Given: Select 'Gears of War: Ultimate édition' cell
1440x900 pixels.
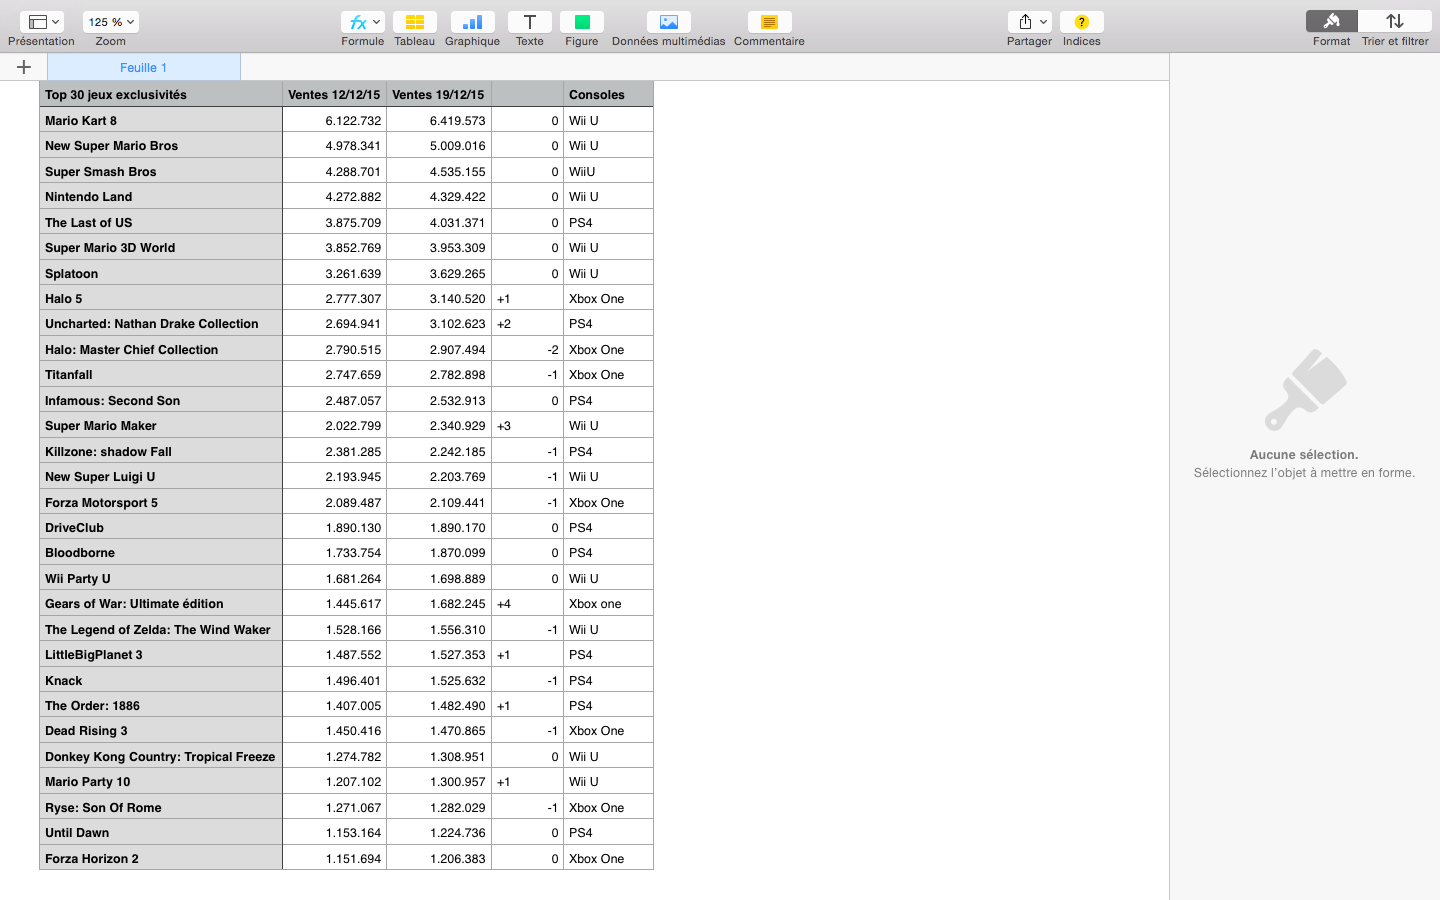Looking at the screenshot, I should pyautogui.click(x=161, y=604).
